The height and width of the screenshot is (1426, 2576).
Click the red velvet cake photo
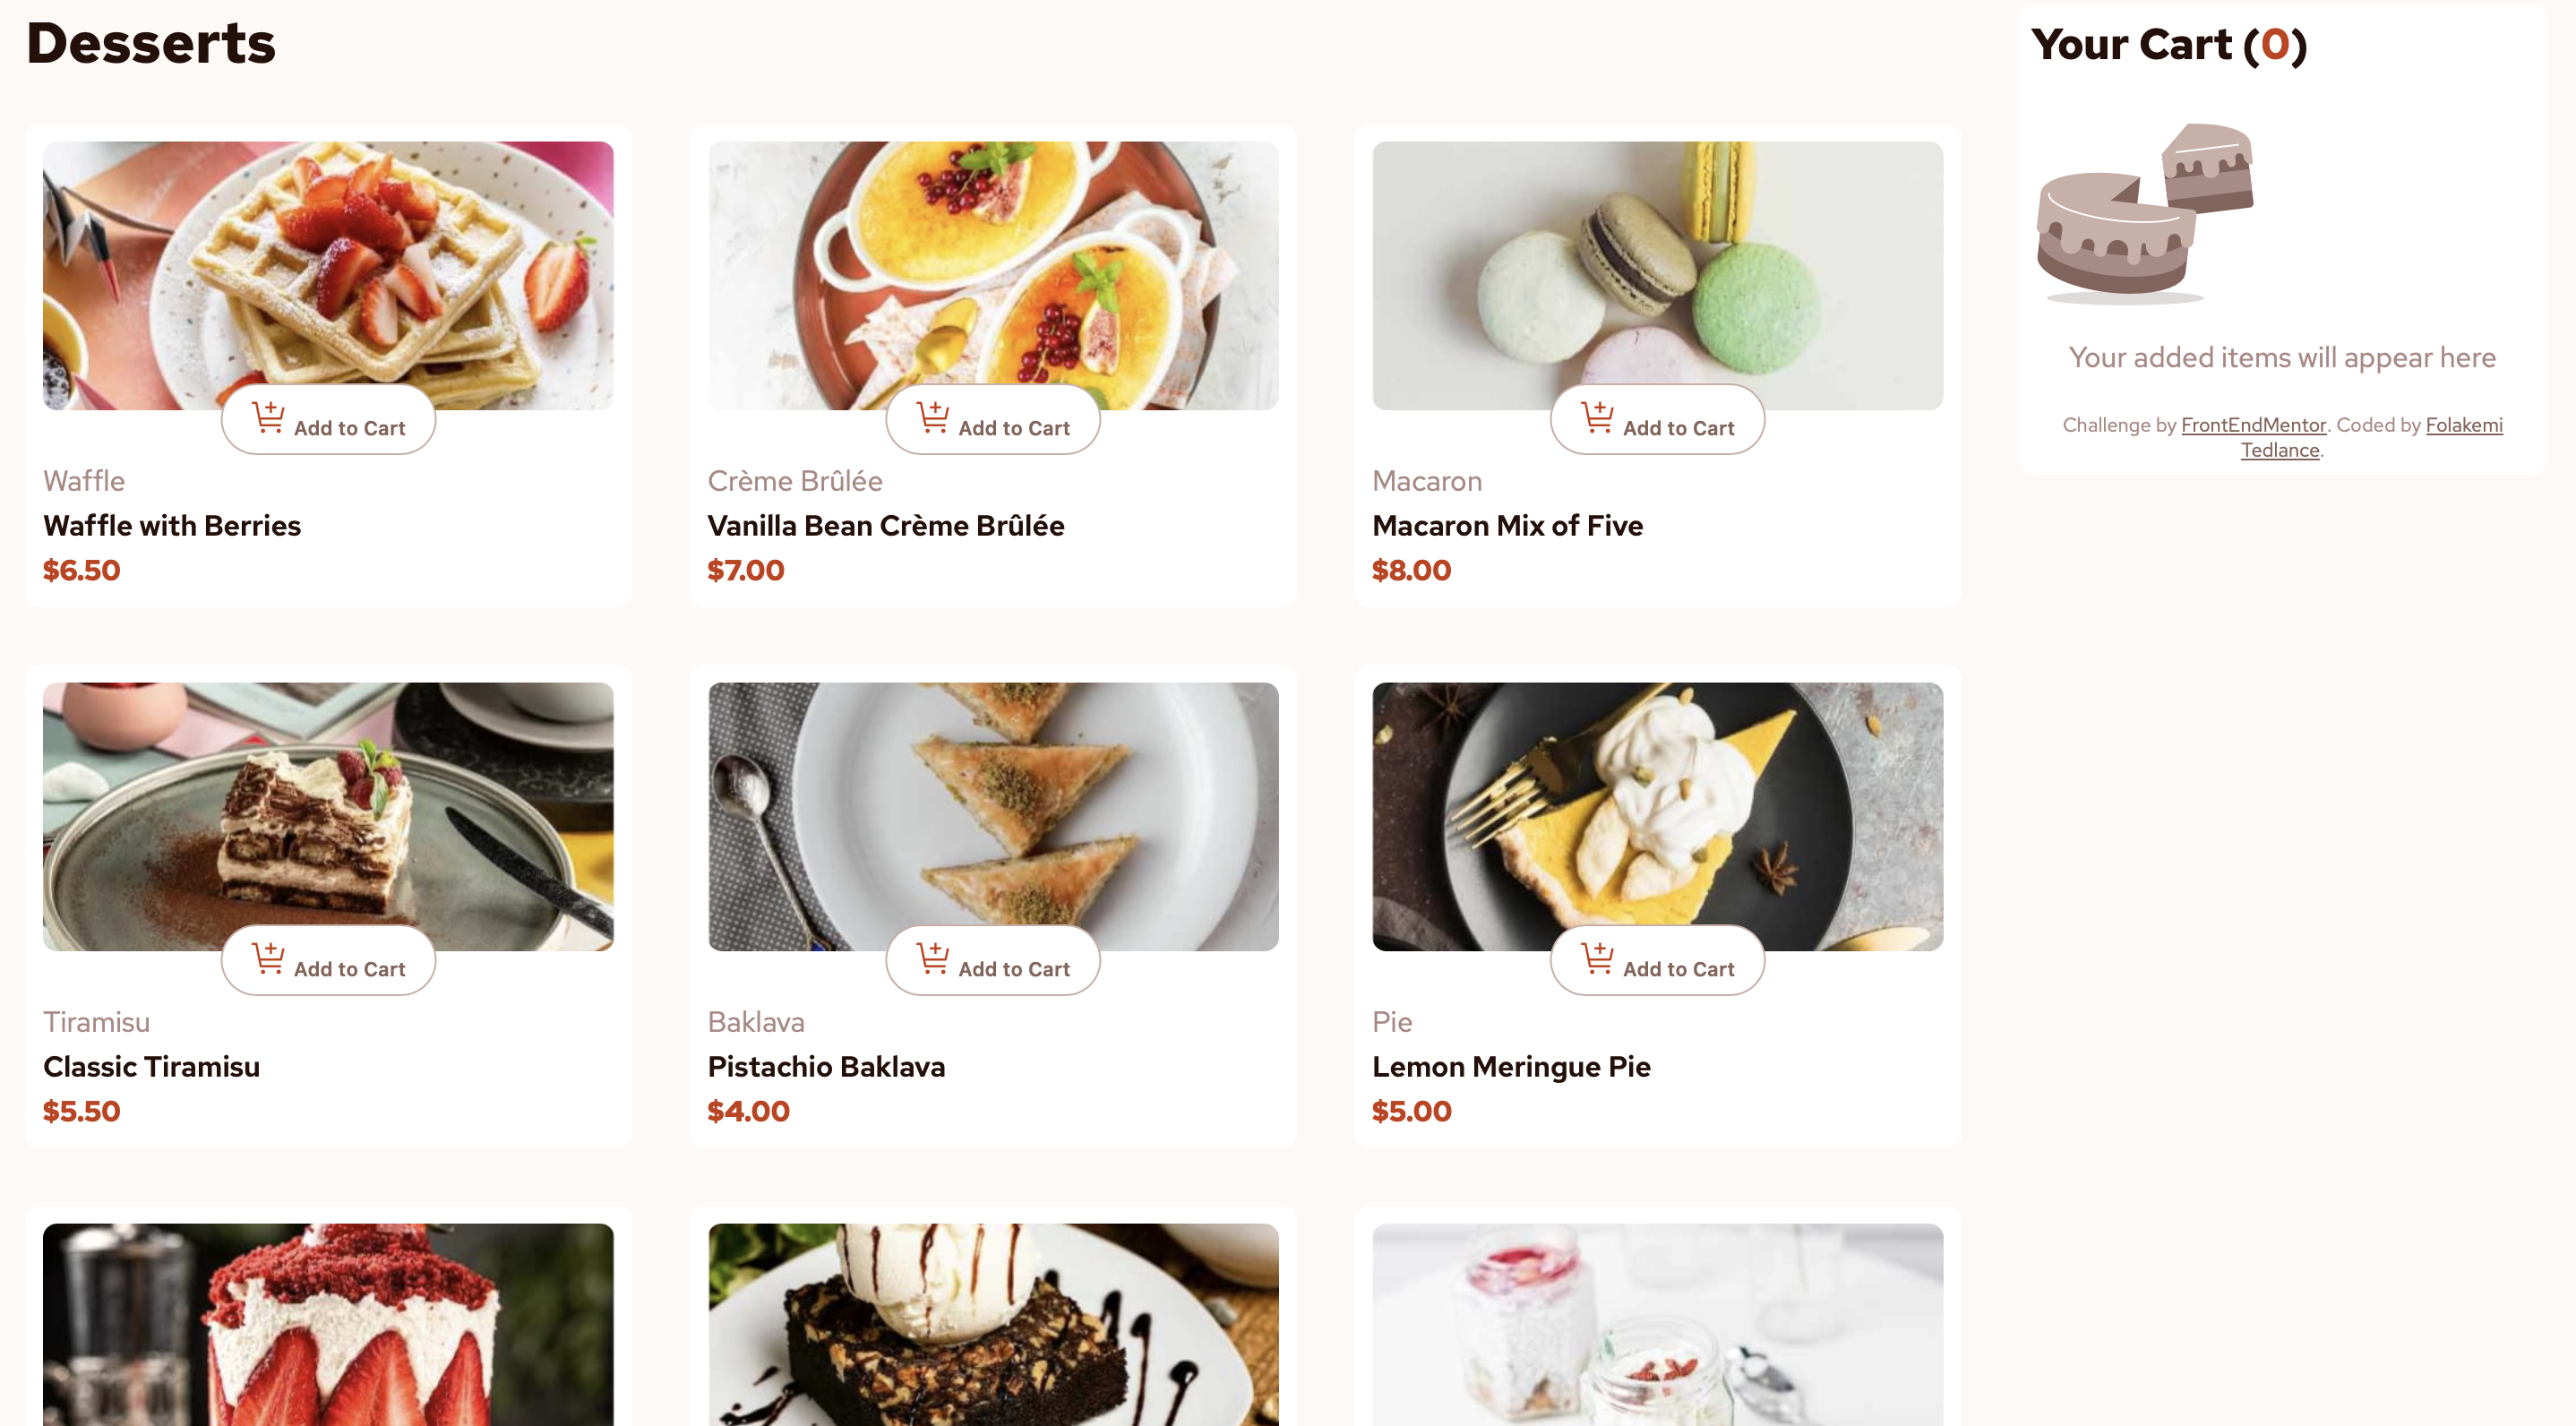click(x=328, y=1324)
